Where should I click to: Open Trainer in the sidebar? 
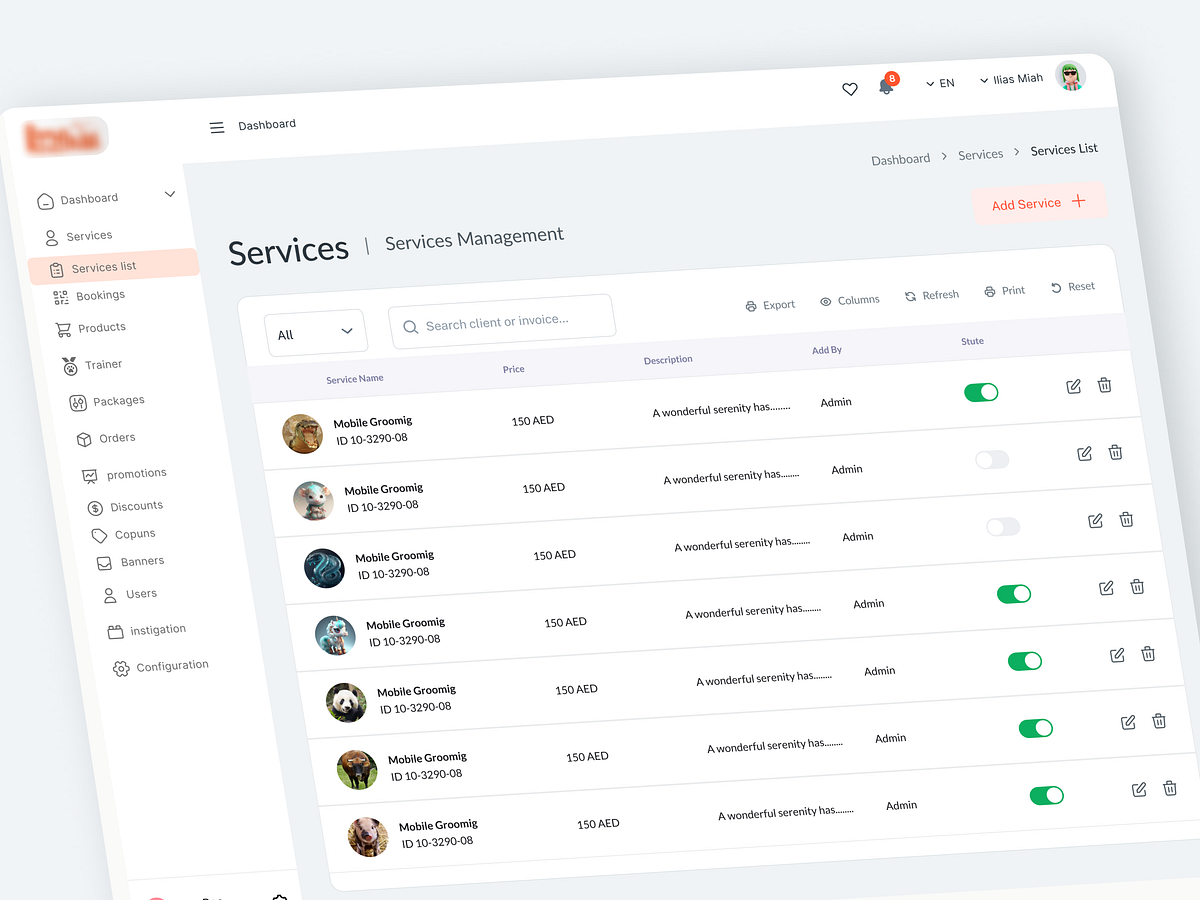click(92, 365)
